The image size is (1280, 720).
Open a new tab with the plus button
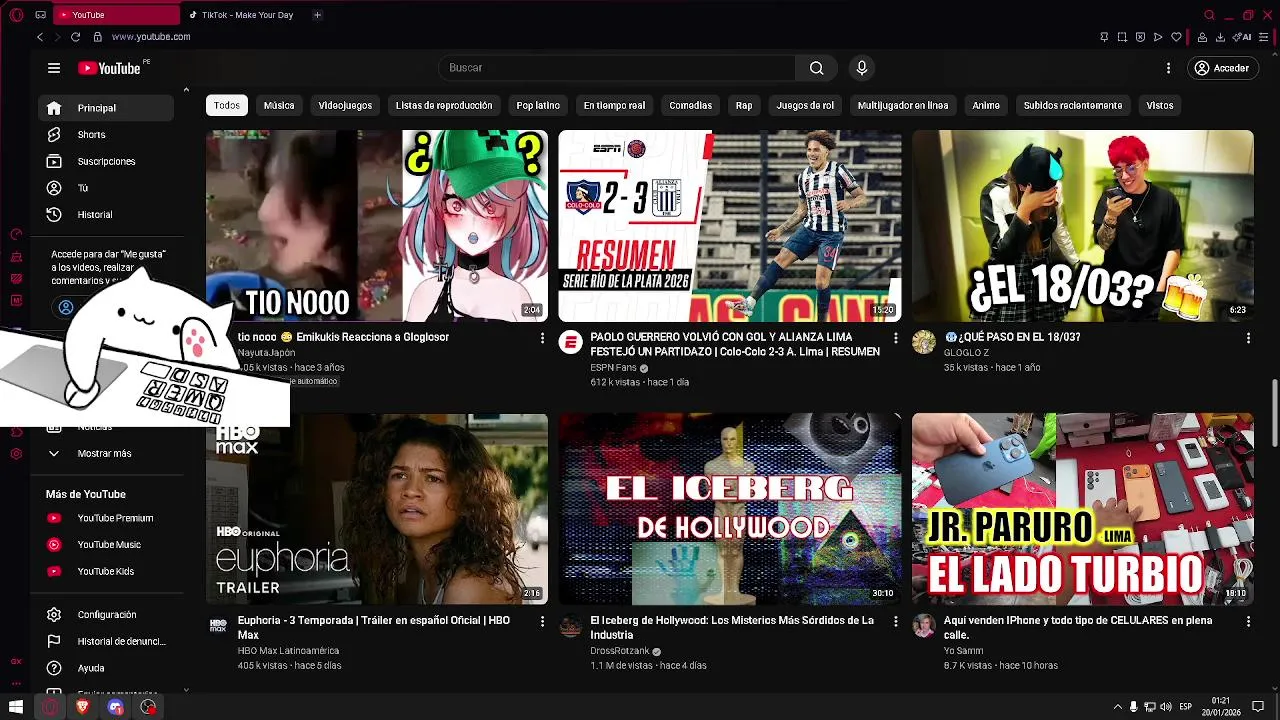pyautogui.click(x=317, y=15)
